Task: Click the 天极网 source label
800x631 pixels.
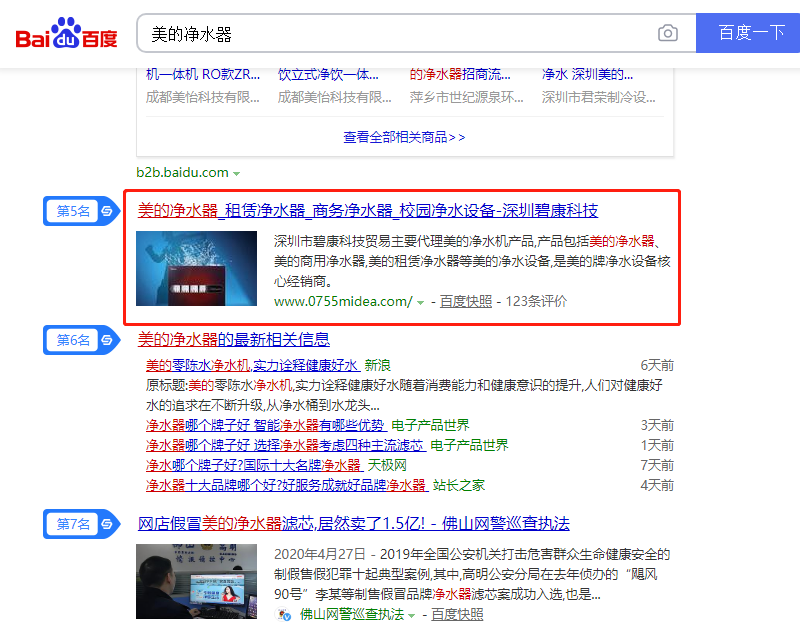Action: pyautogui.click(x=387, y=465)
